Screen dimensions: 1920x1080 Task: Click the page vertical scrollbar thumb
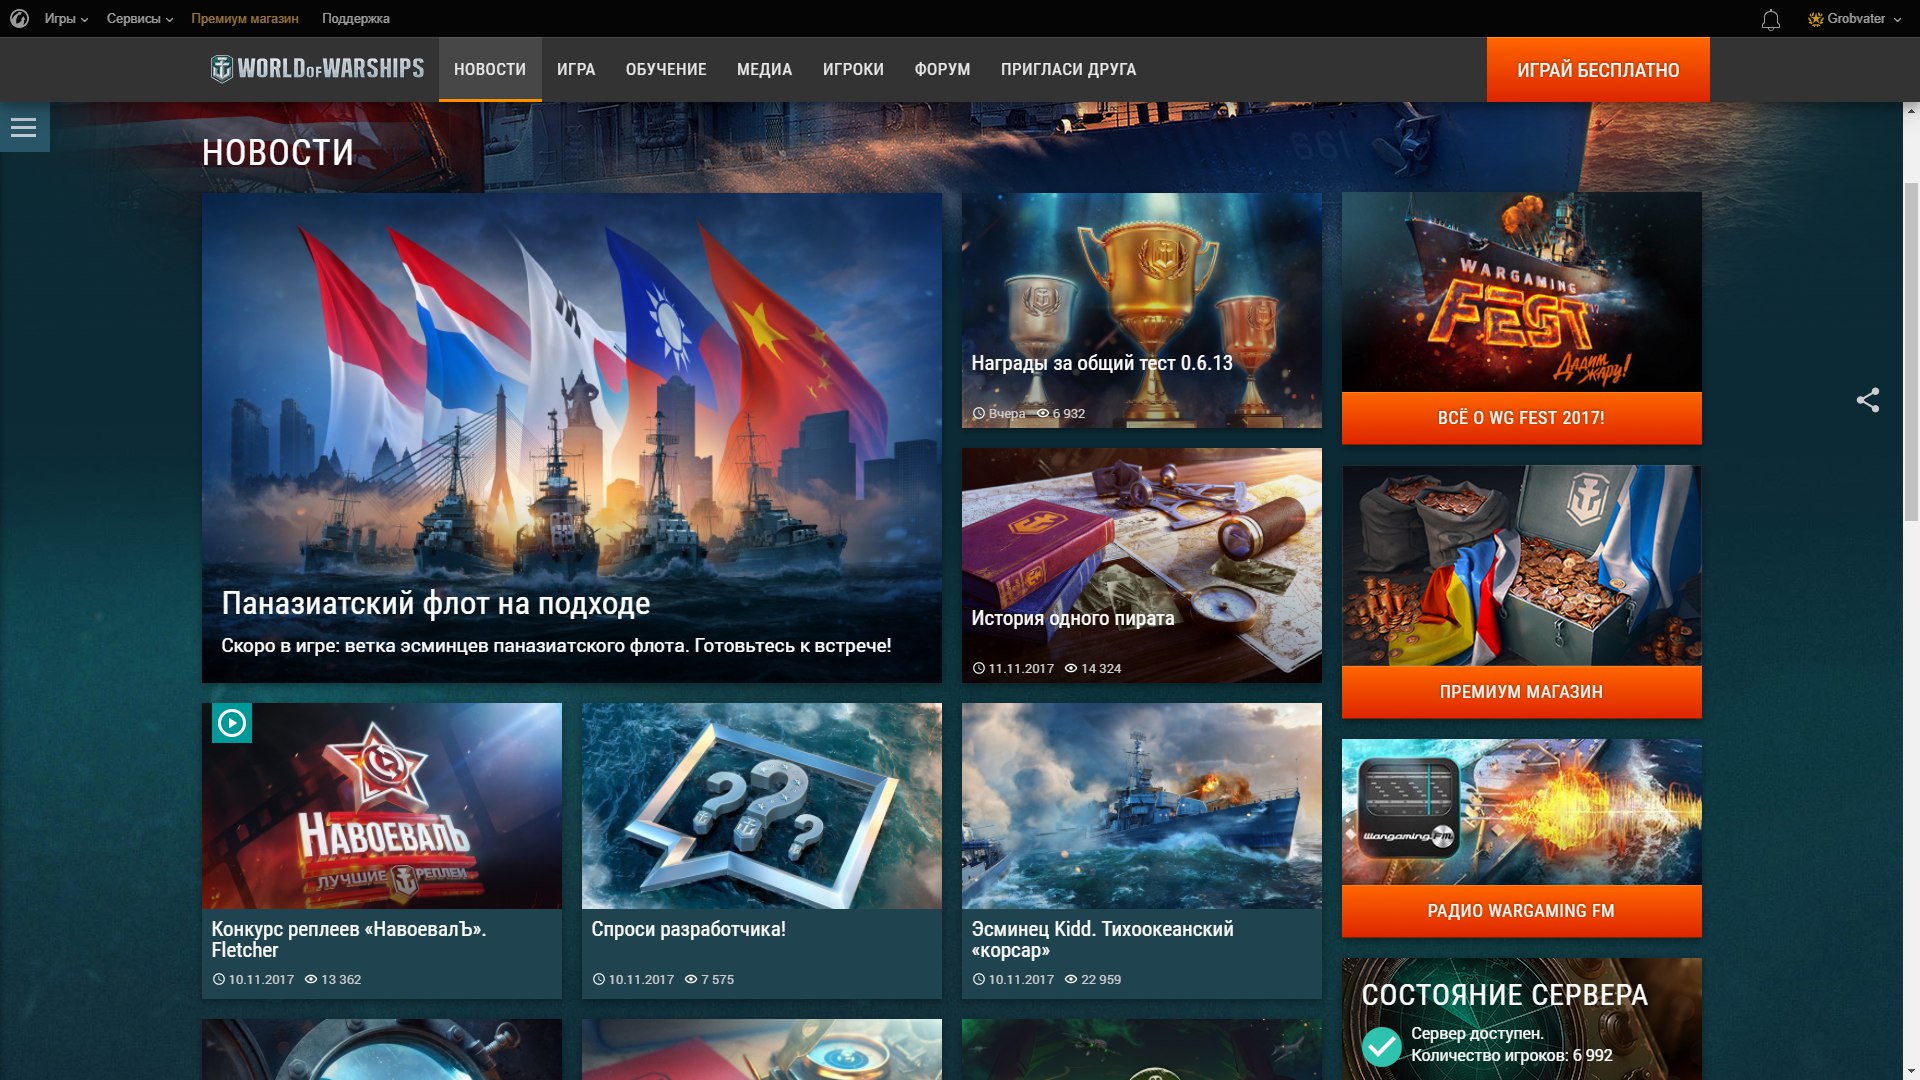pos(1911,352)
